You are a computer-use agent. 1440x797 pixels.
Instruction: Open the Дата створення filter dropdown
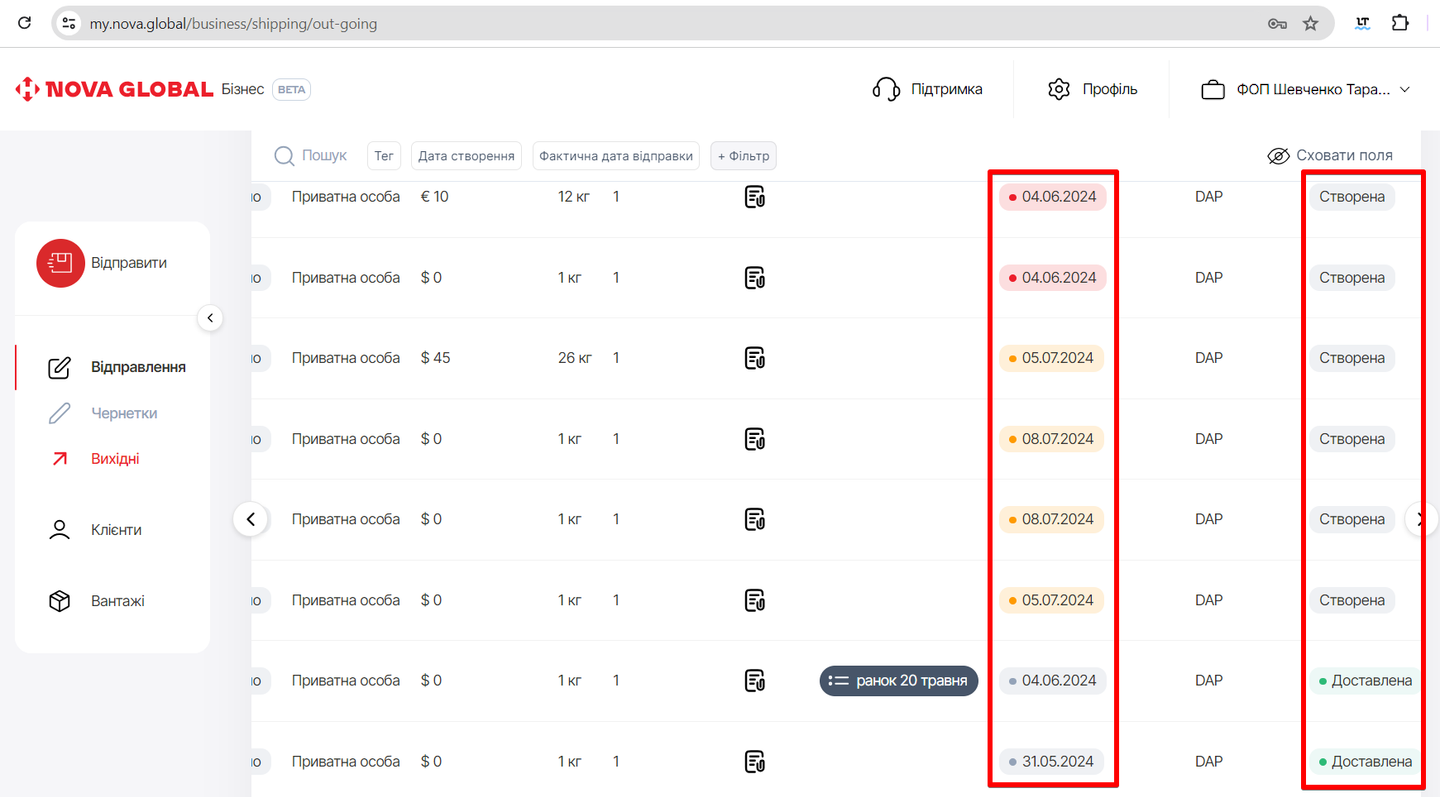pos(467,156)
